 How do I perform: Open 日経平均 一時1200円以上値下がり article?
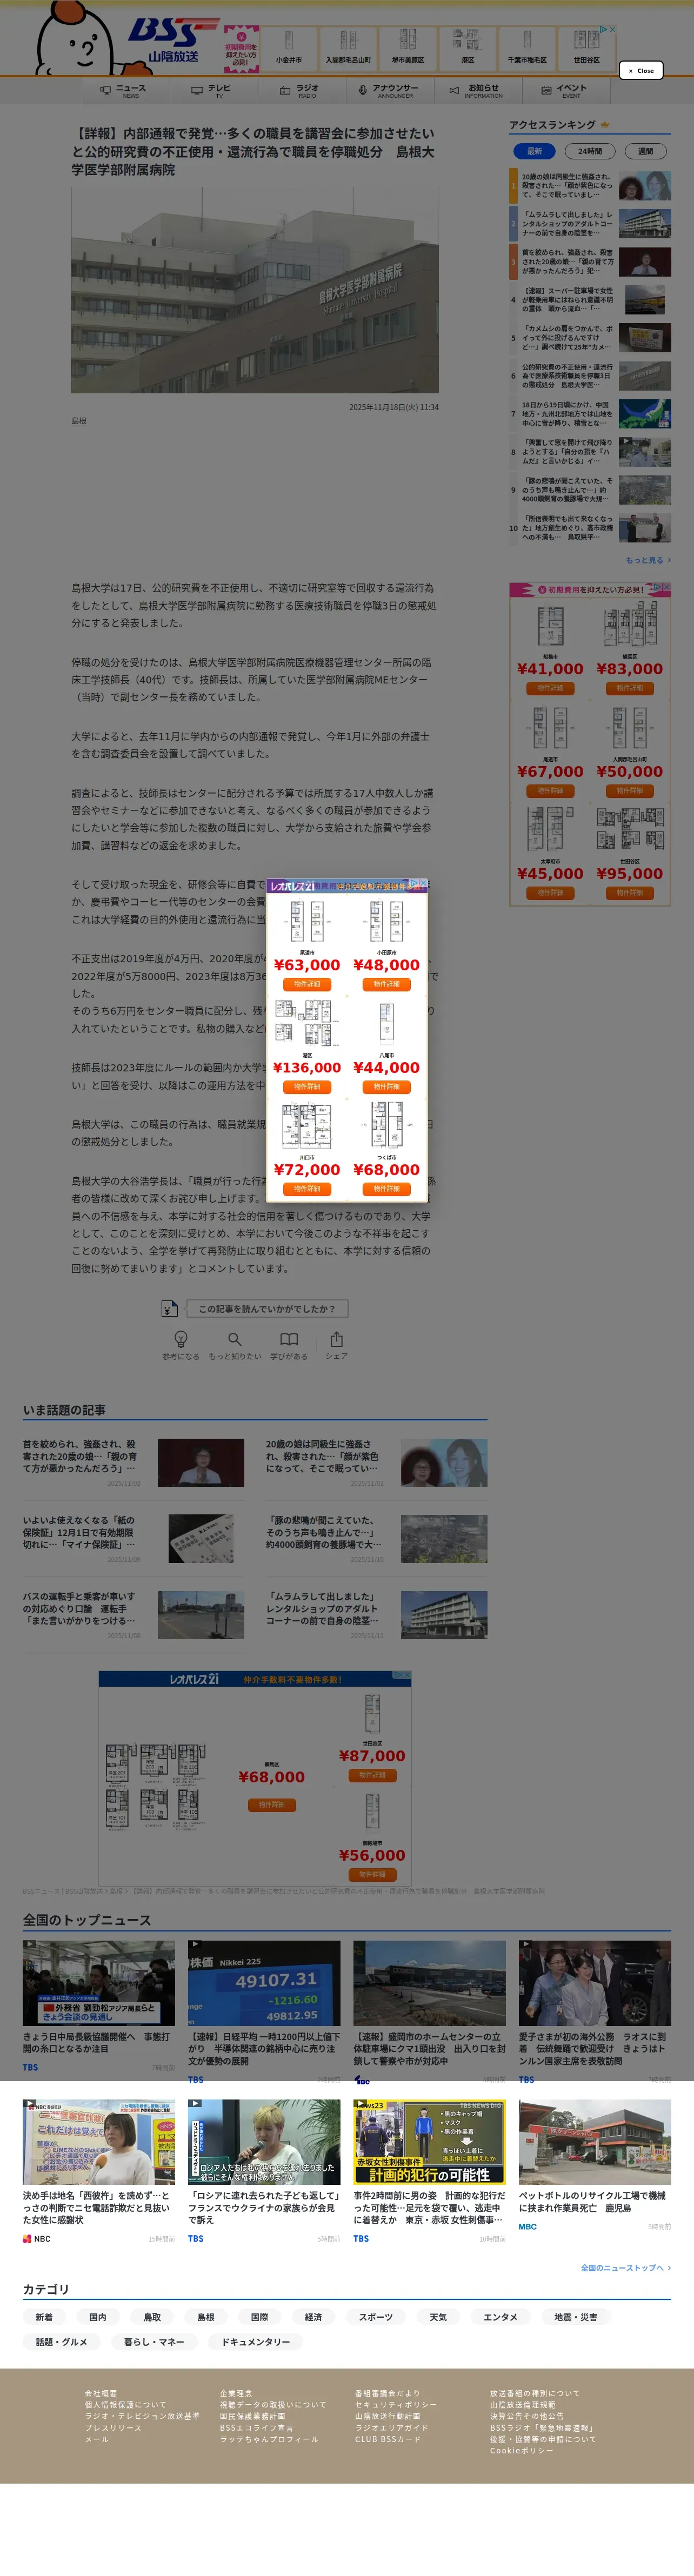point(264,2048)
